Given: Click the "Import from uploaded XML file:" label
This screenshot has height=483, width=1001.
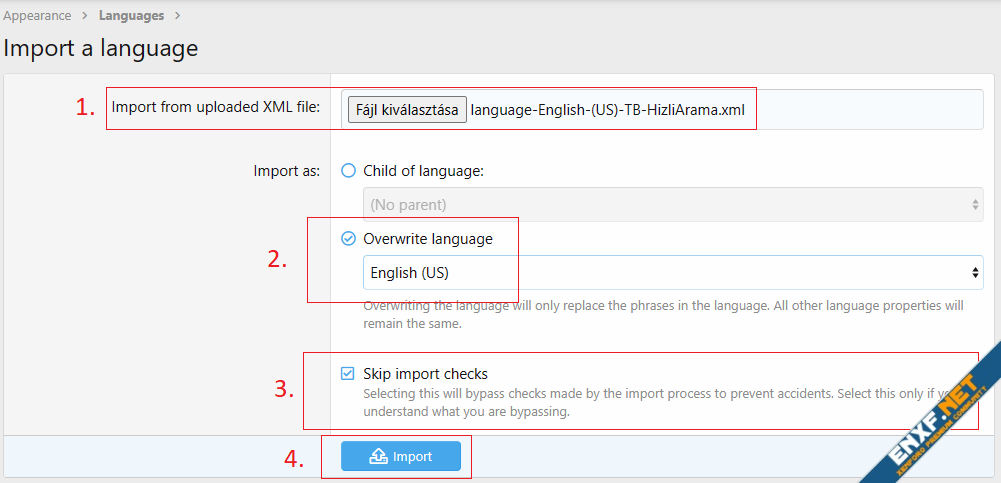Looking at the screenshot, I should [215, 108].
